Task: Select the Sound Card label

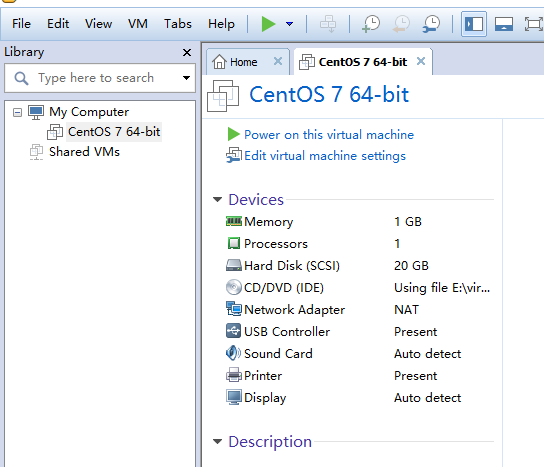Action: pyautogui.click(x=278, y=354)
